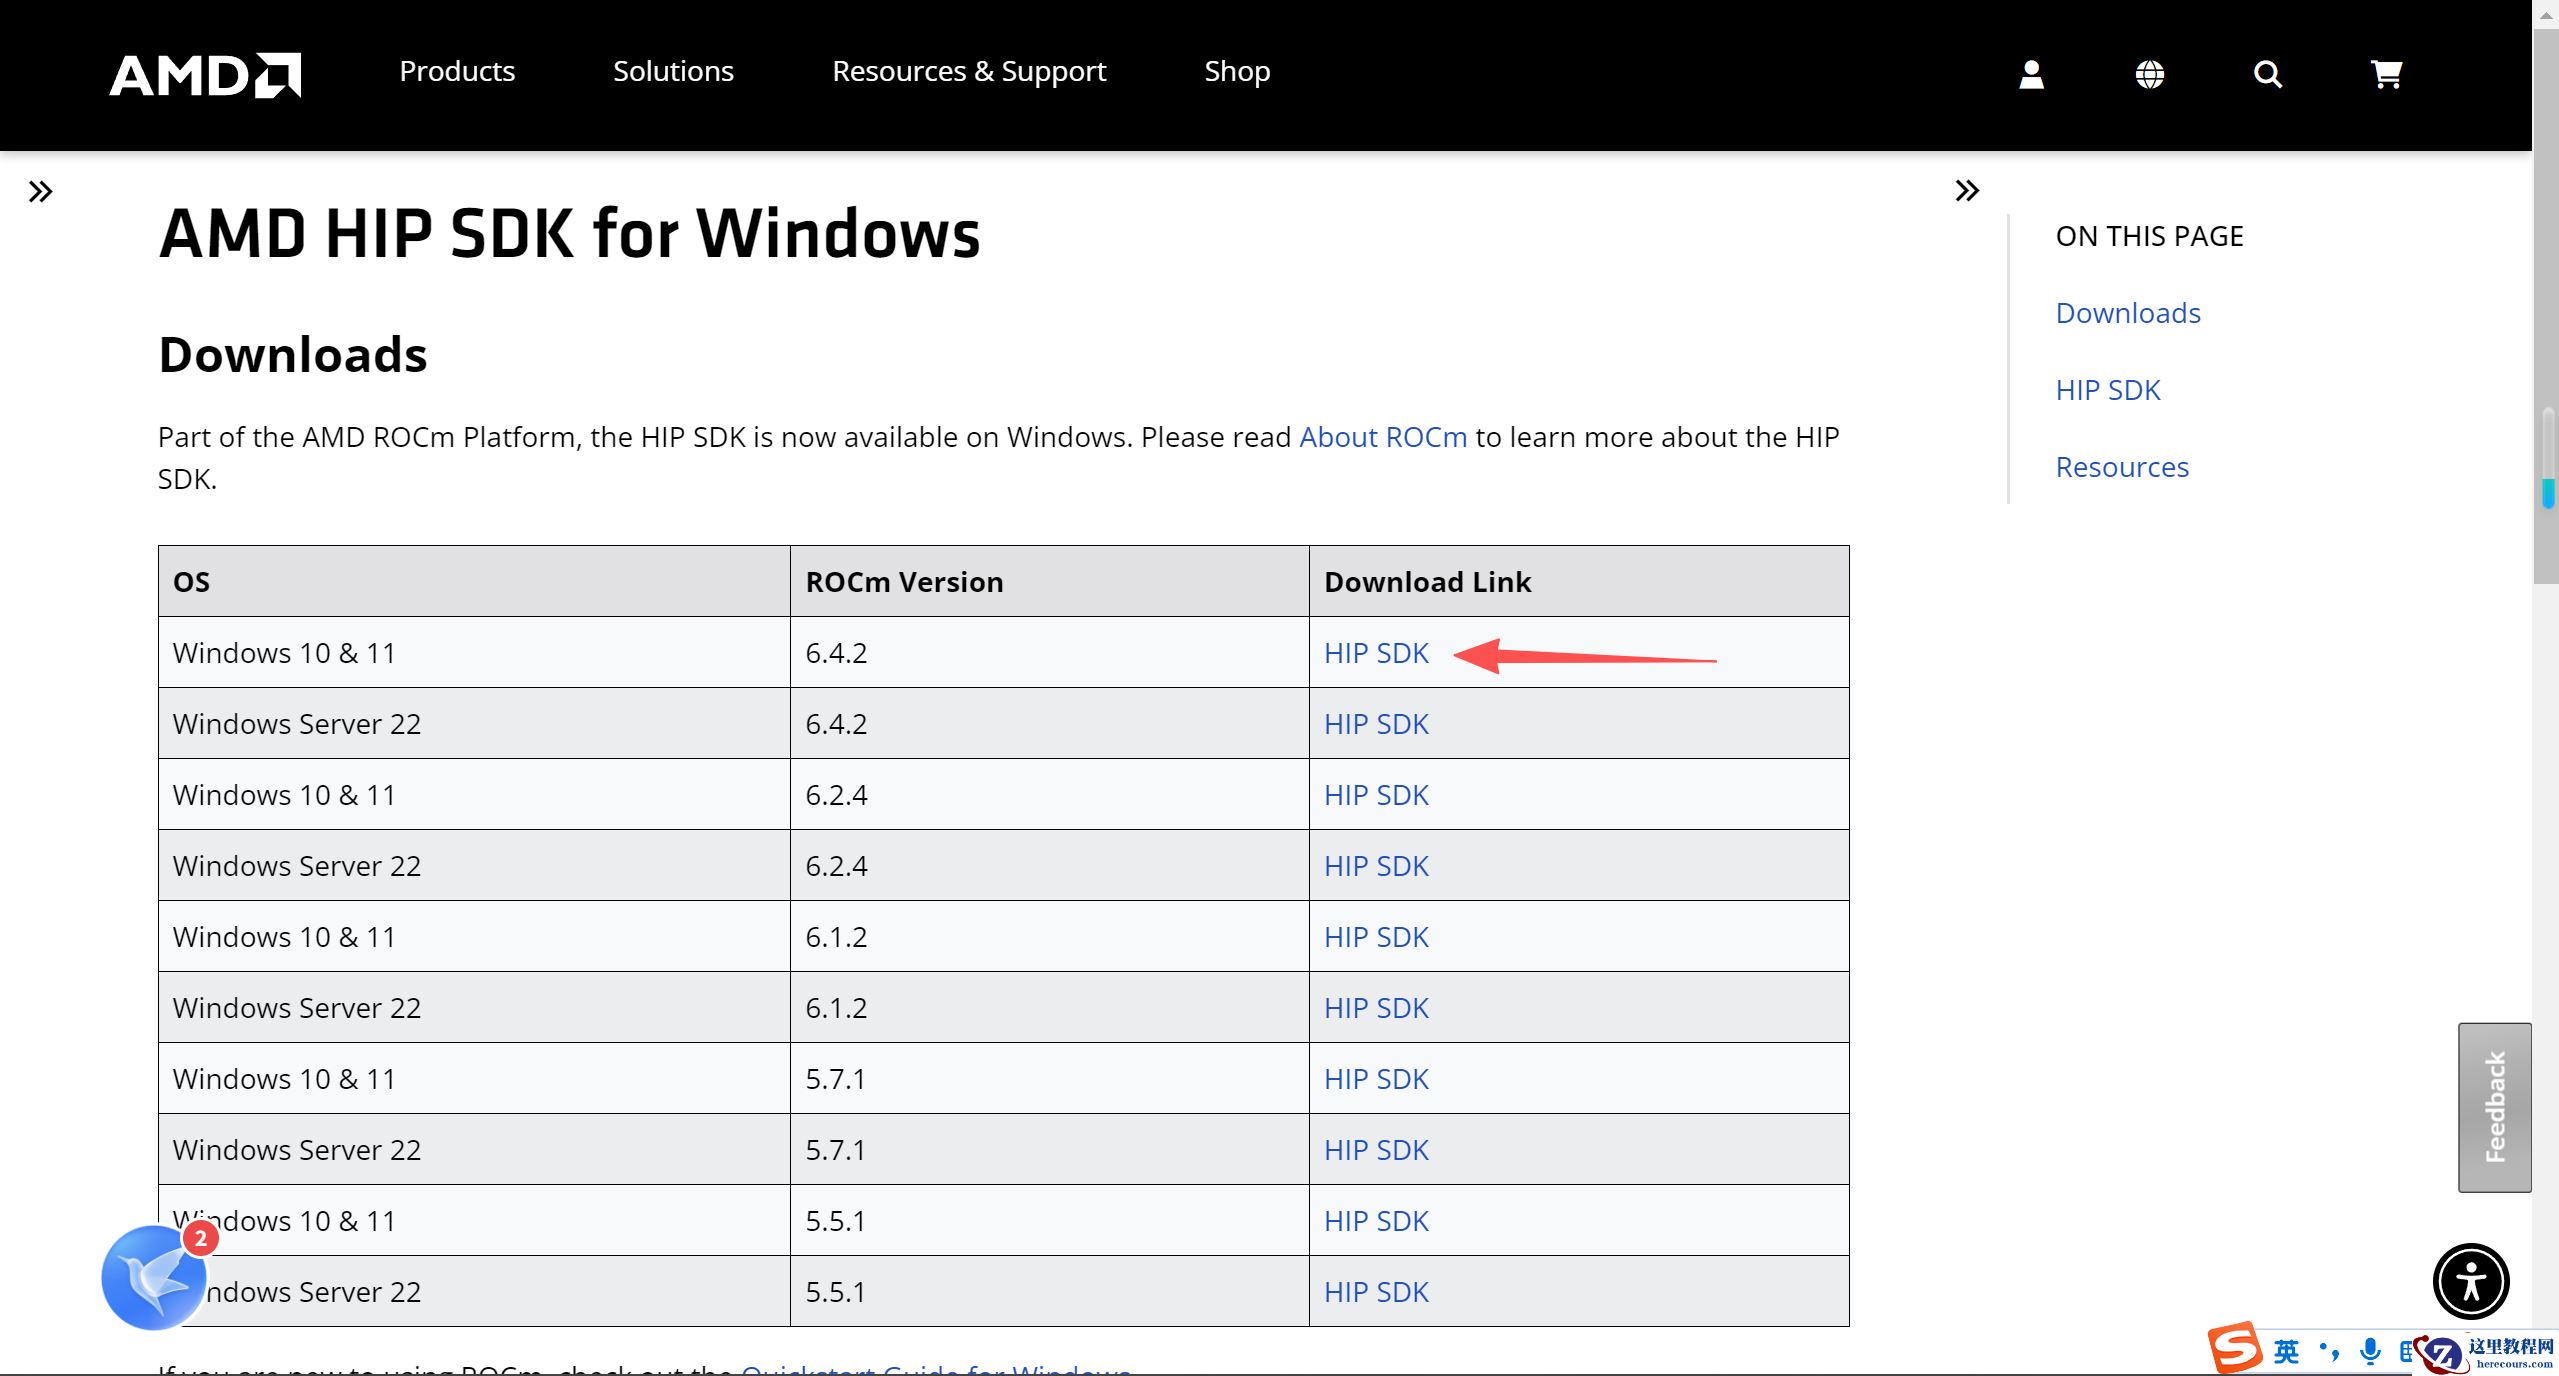Click the microphone icon in input toolbar
Screen dimensions: 2559x1376
[x=2369, y=1351]
